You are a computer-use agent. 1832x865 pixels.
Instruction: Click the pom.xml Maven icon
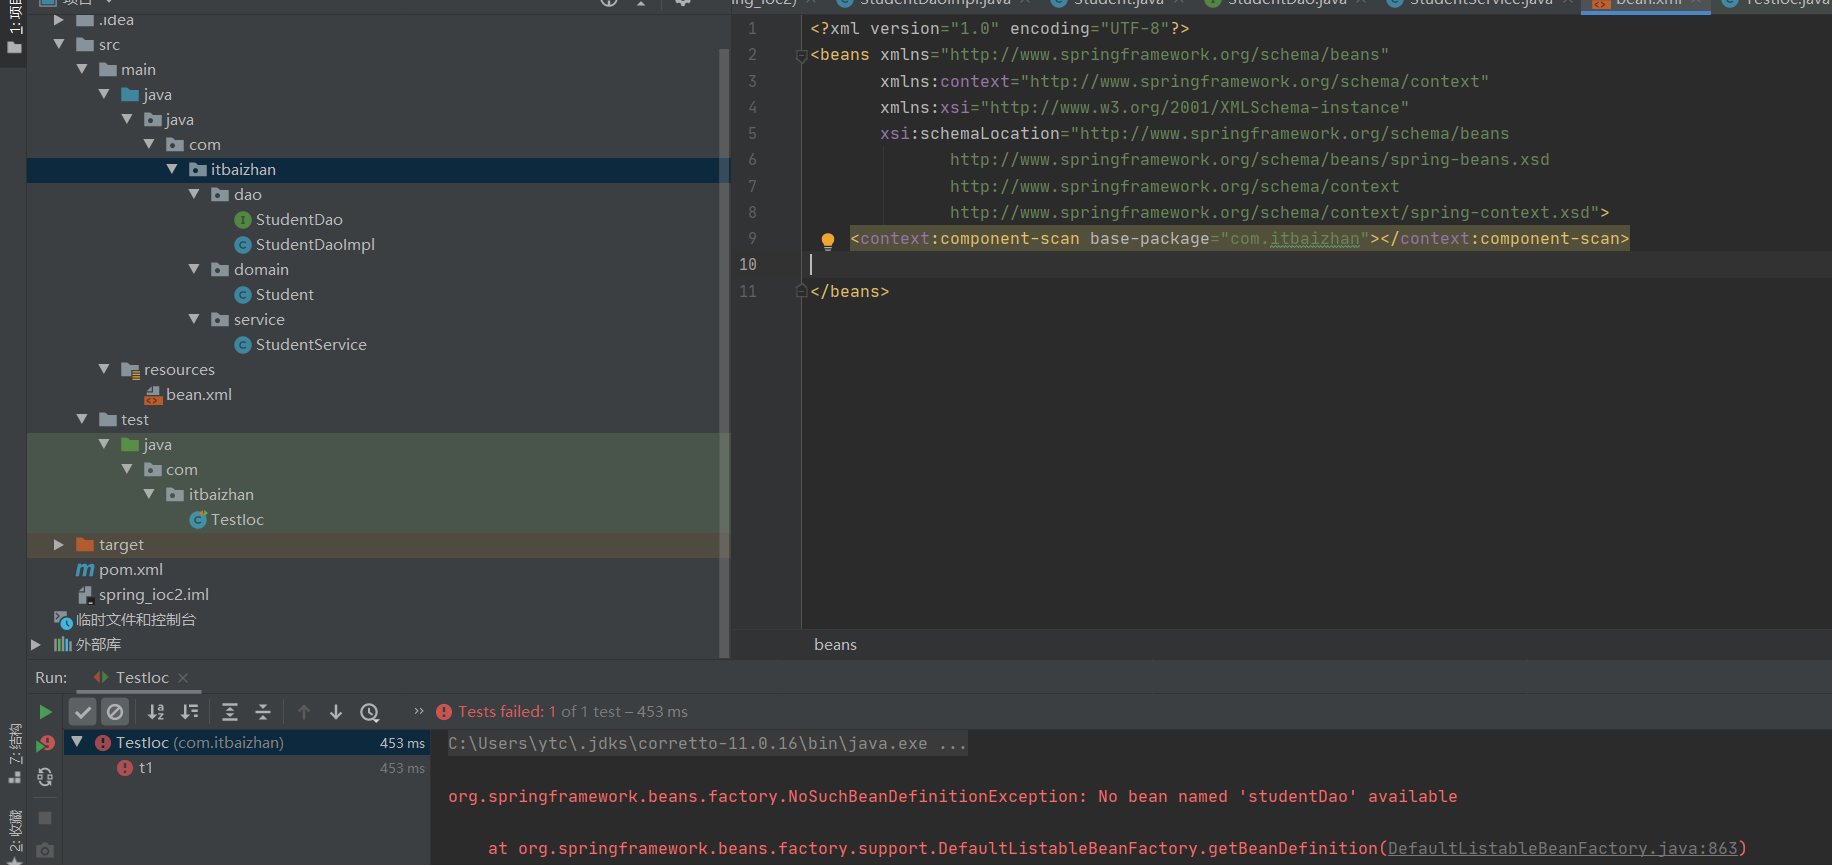[x=85, y=570]
